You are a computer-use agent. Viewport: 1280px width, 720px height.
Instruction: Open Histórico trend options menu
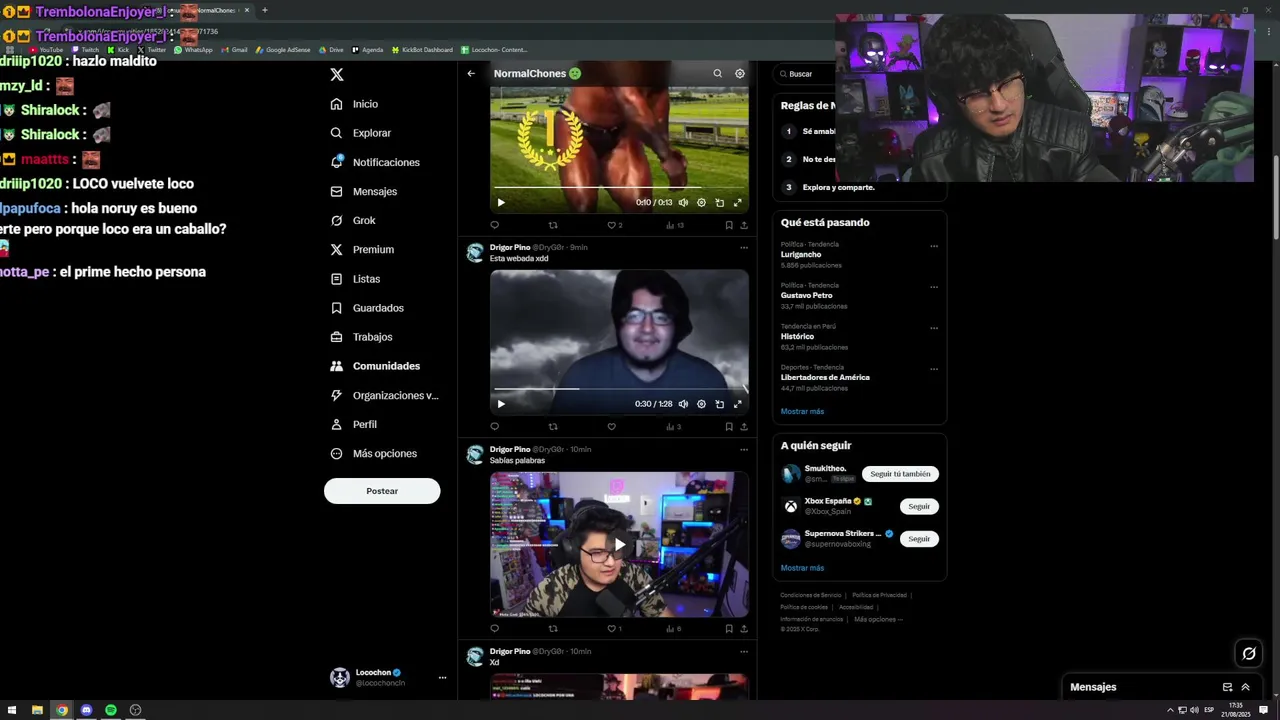(x=934, y=328)
